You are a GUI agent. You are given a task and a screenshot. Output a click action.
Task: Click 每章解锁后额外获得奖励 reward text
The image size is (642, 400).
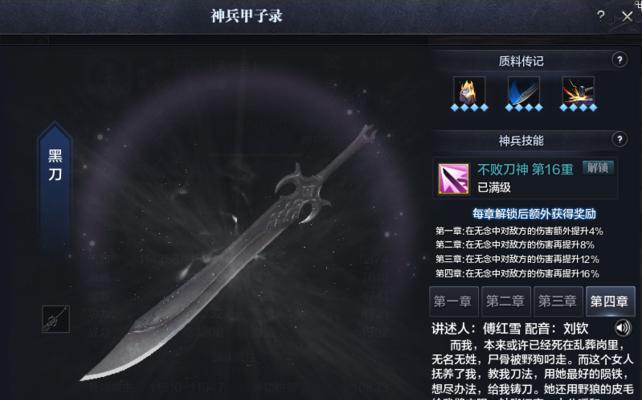click(534, 214)
